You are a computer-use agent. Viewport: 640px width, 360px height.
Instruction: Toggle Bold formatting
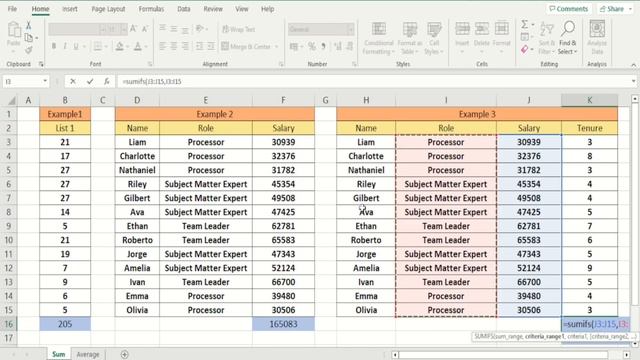pyautogui.click(x=53, y=47)
